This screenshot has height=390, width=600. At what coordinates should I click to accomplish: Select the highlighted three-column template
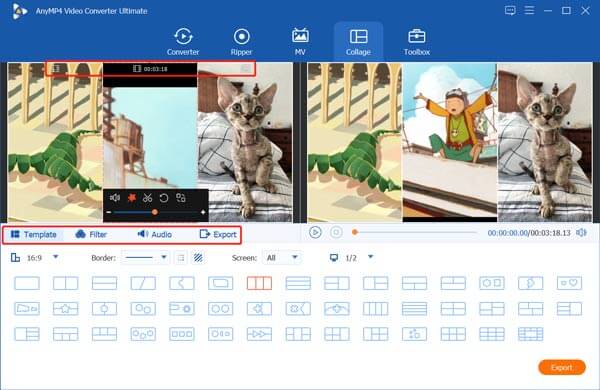259,283
